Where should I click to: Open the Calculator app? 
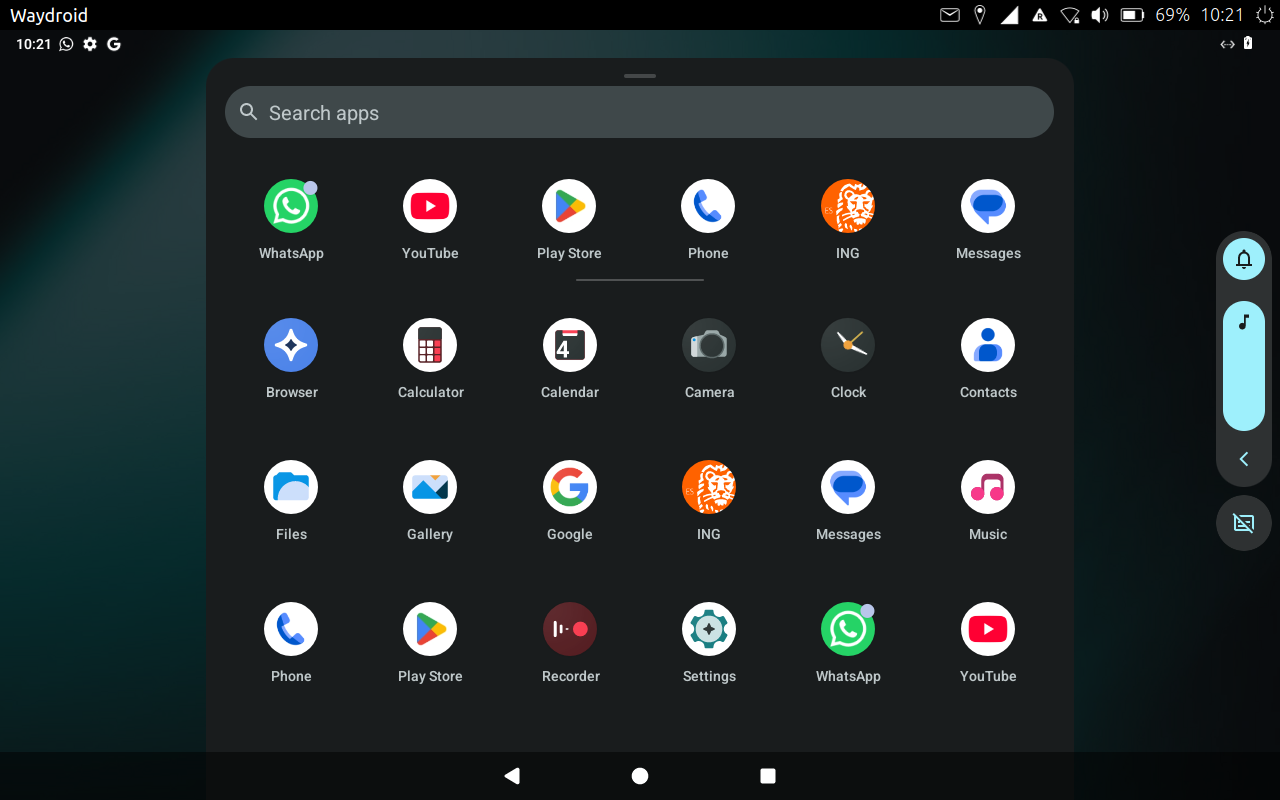[x=430, y=346]
